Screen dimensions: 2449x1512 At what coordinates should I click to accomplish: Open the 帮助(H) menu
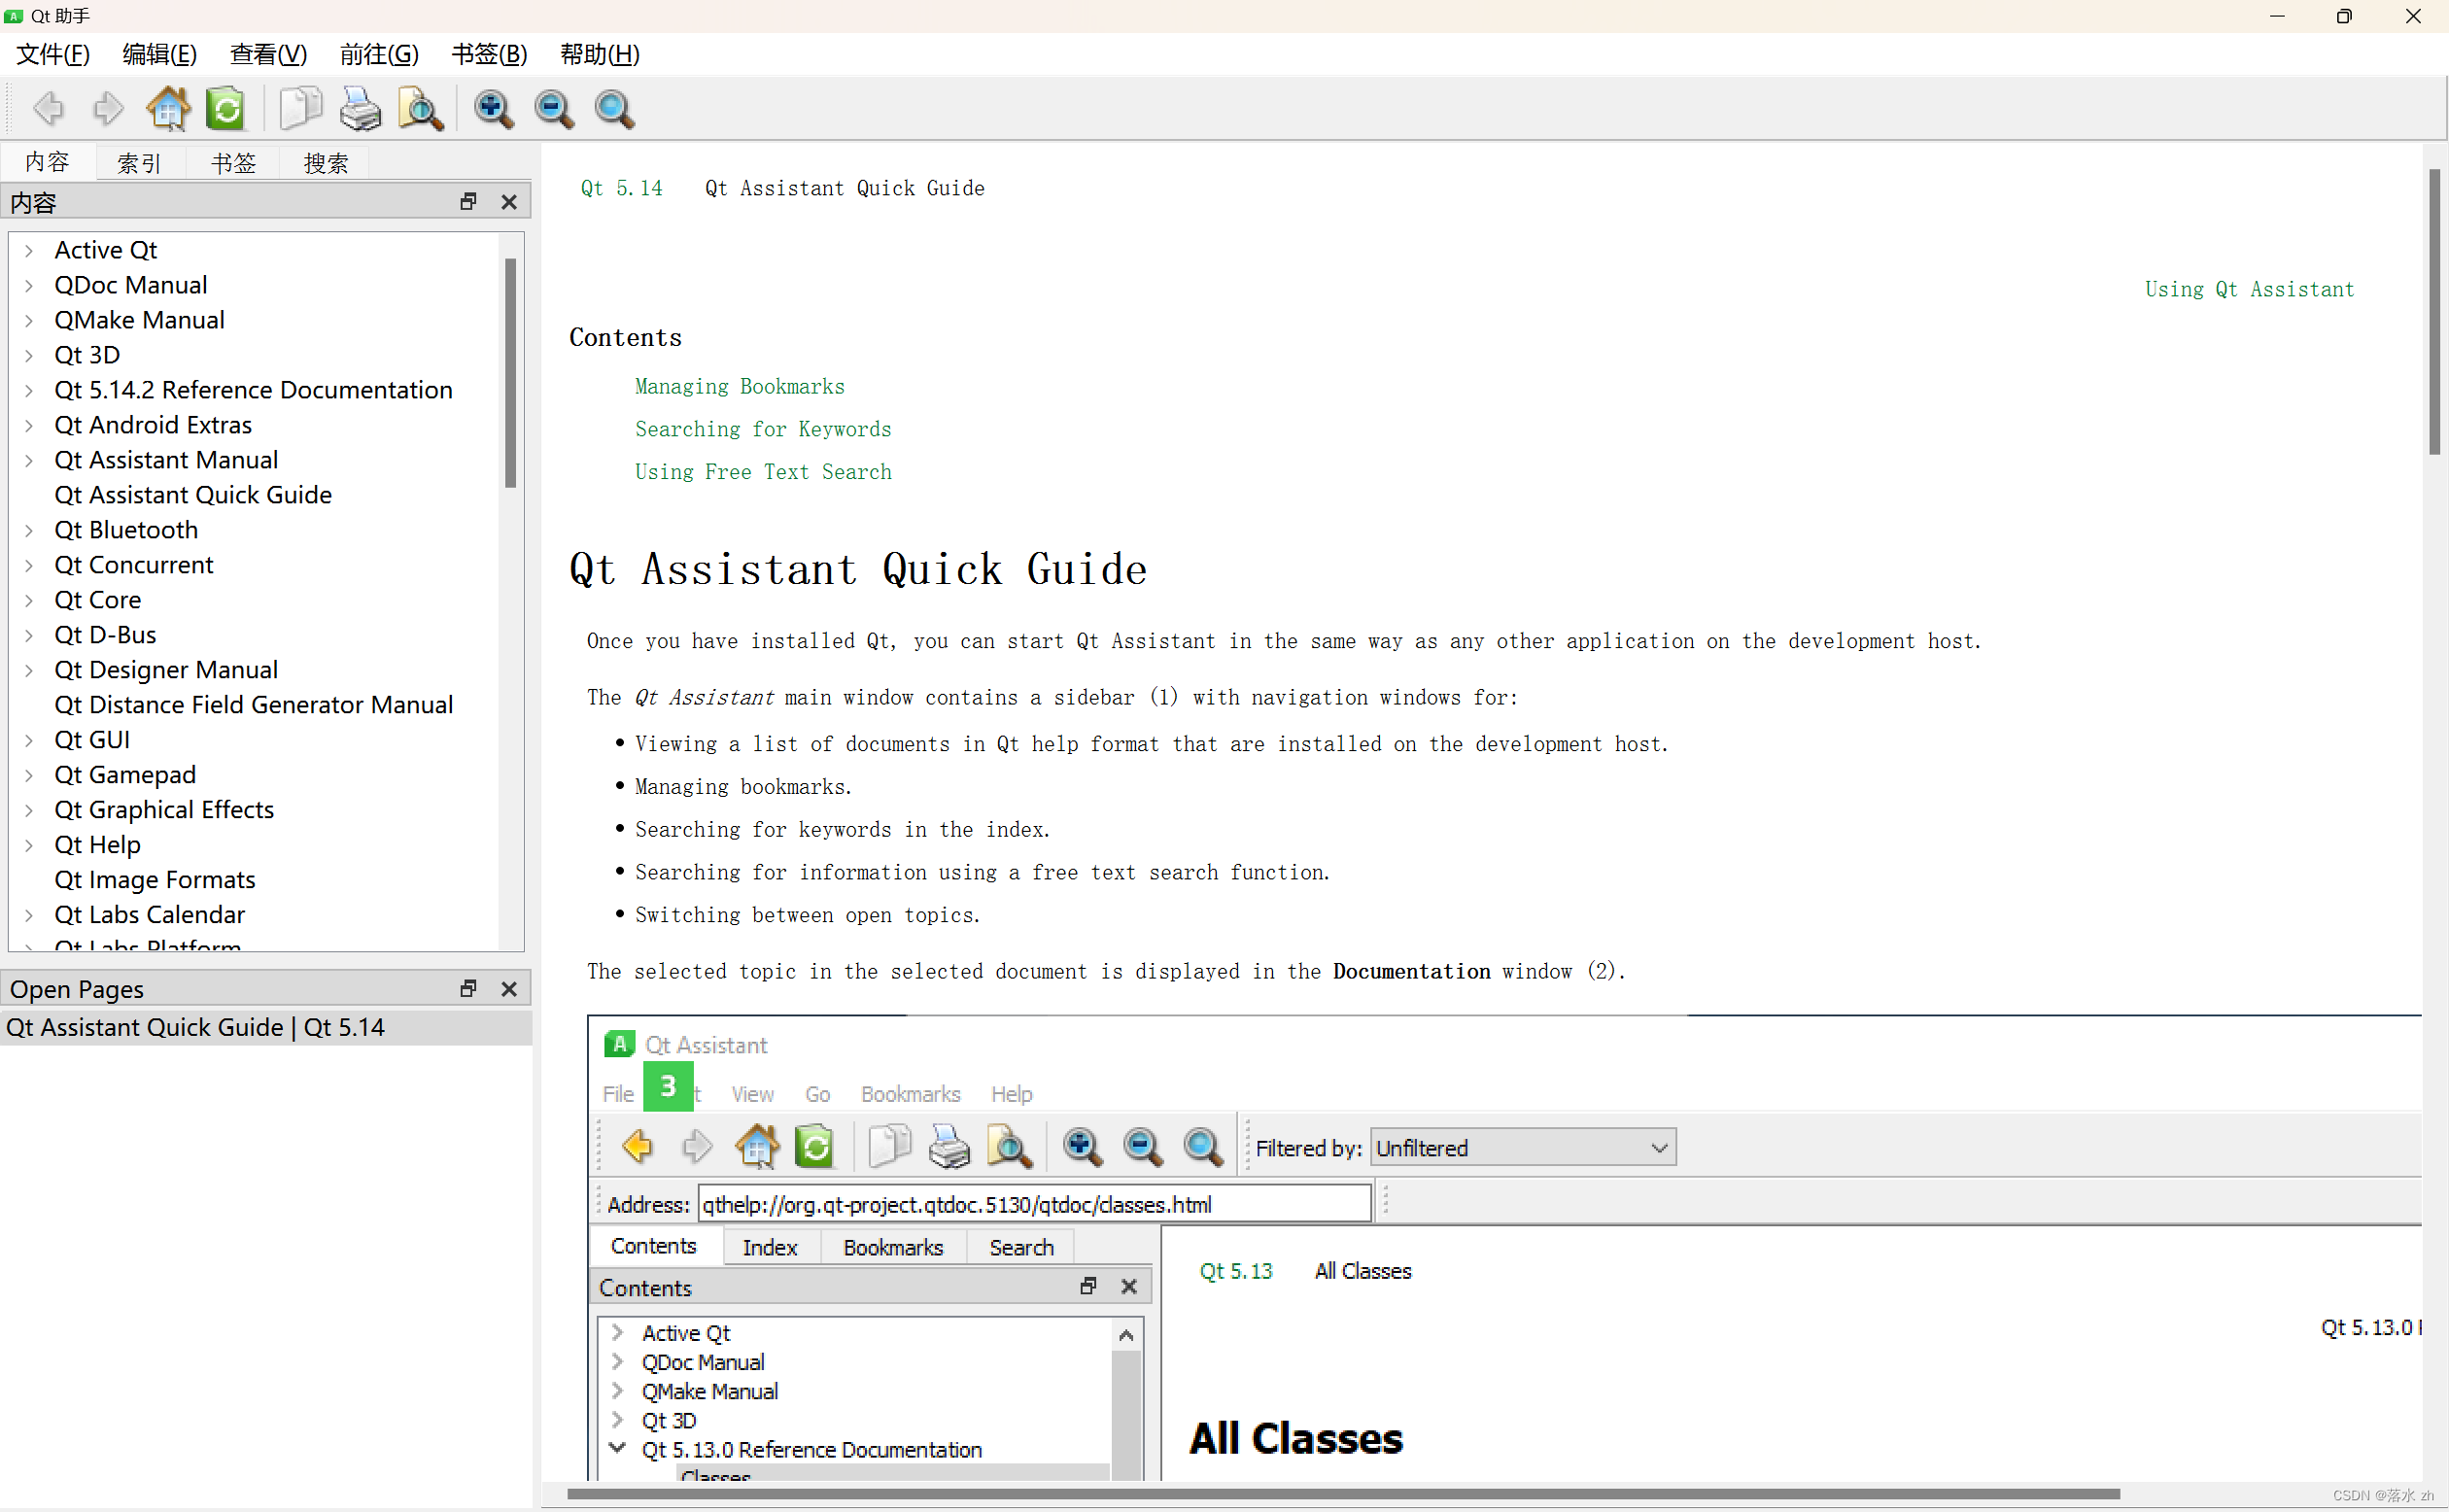(600, 54)
